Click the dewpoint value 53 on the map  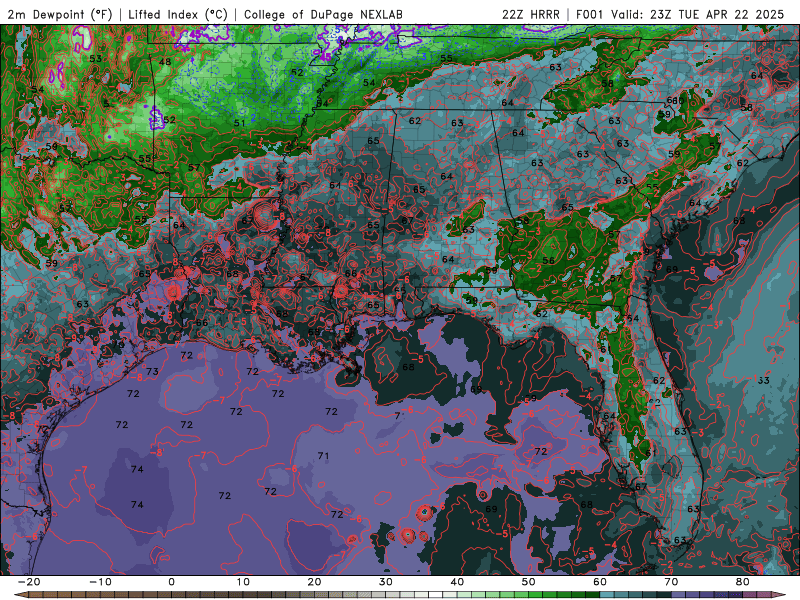(x=95, y=59)
